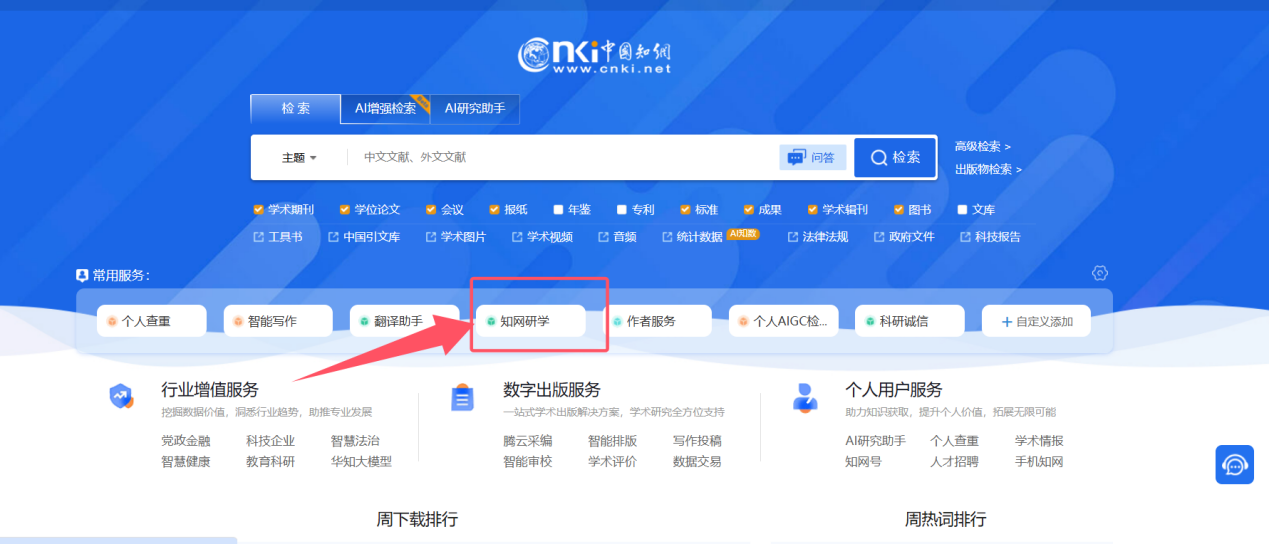Uncheck the 报纸 checkbox
The height and width of the screenshot is (544, 1269).
[x=494, y=210]
